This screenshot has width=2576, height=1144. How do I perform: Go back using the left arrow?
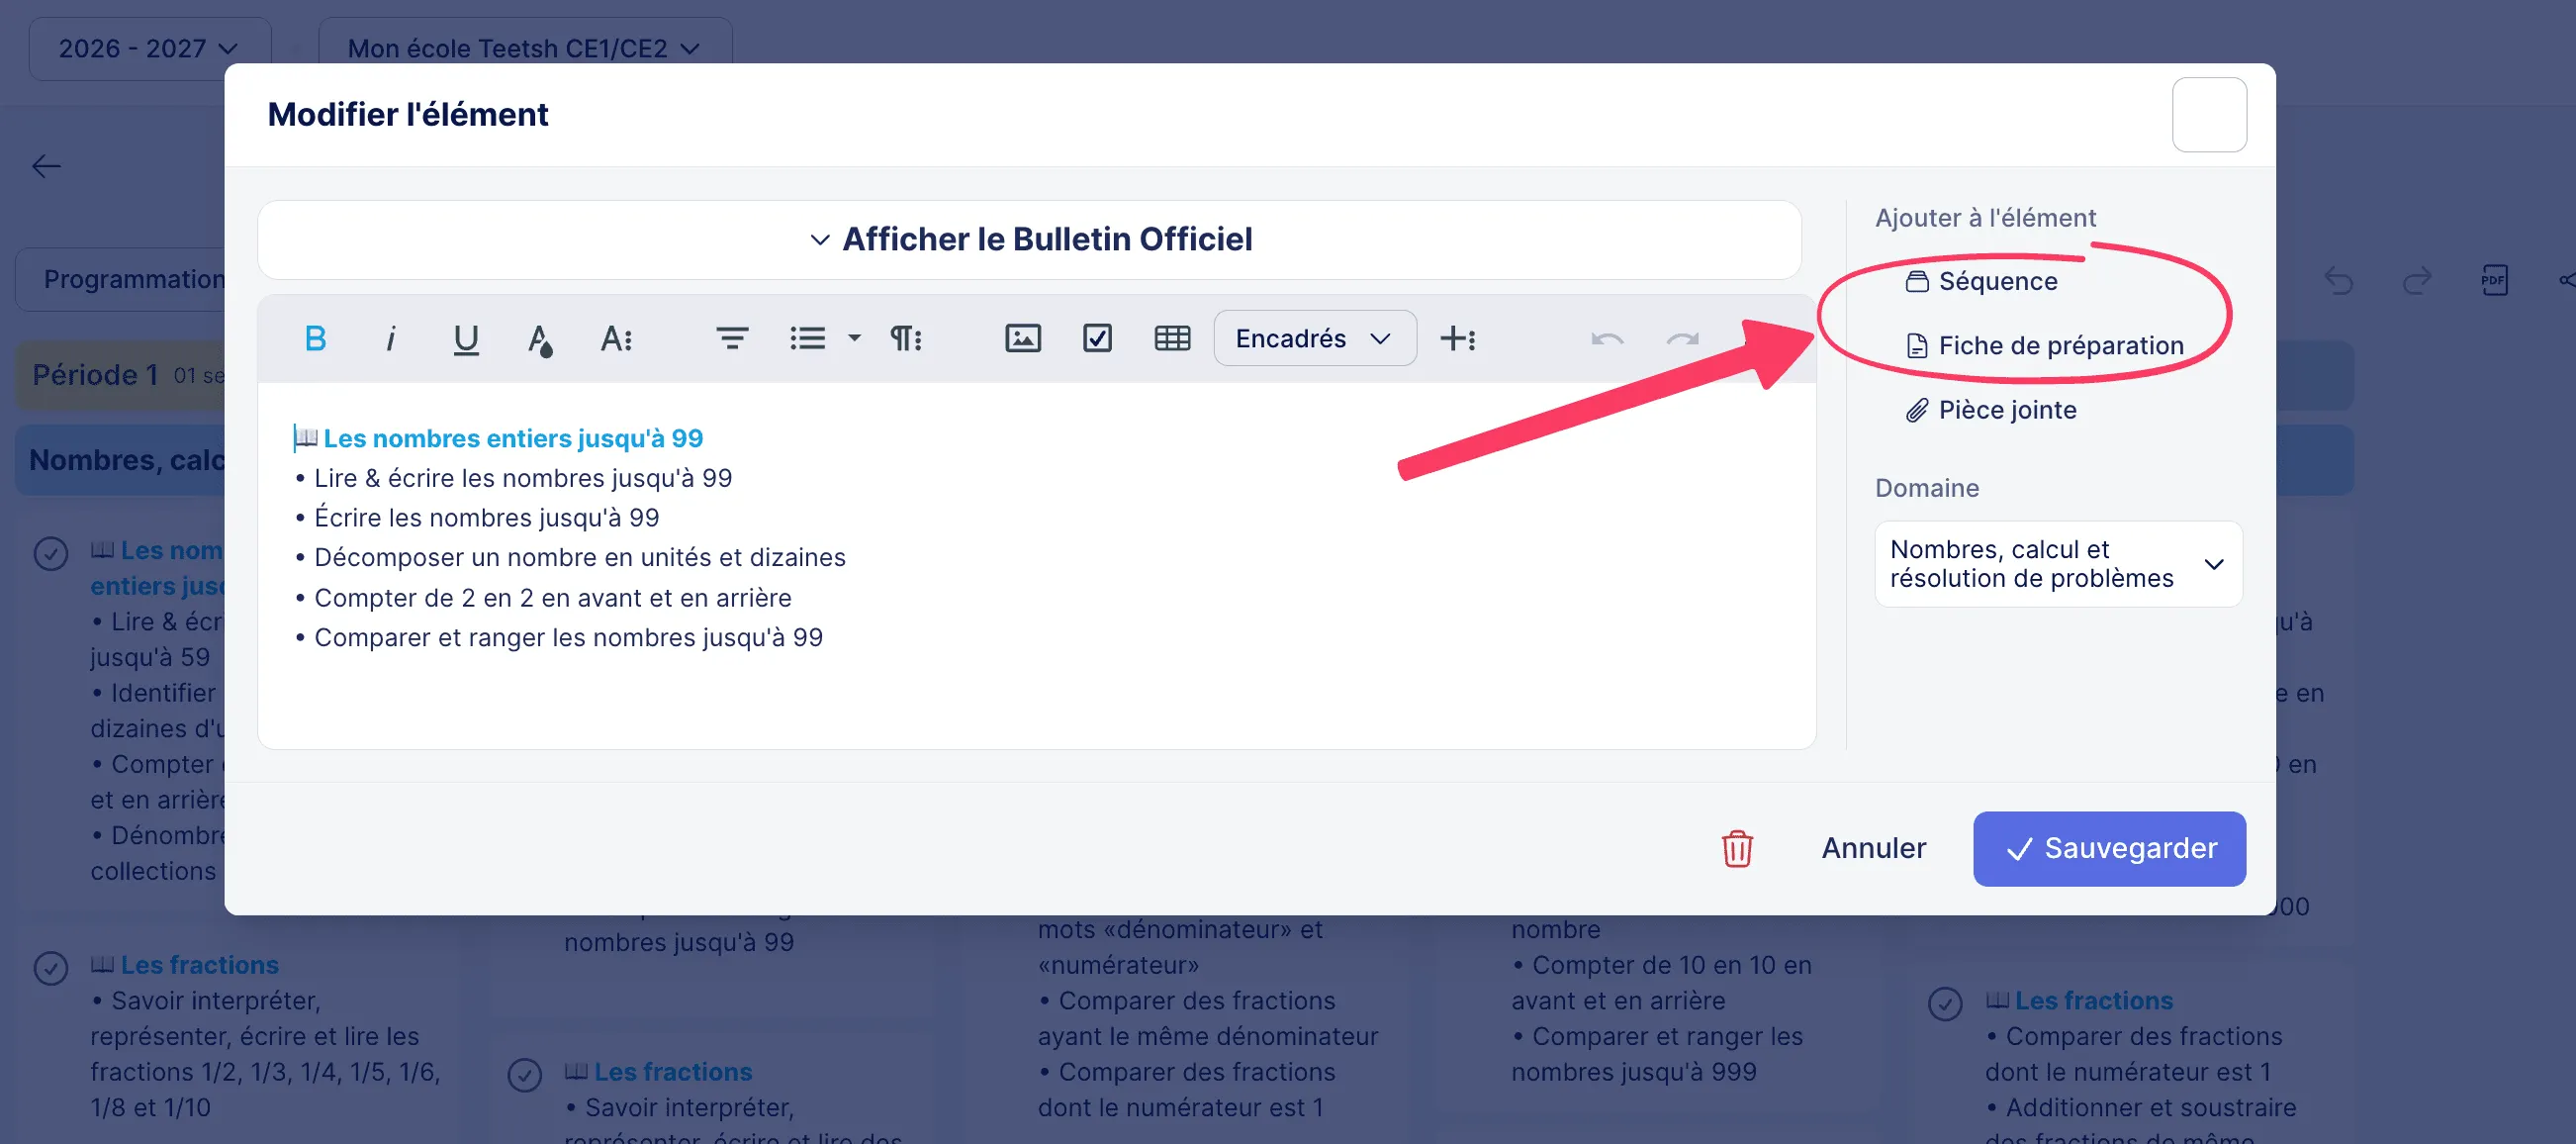click(x=47, y=166)
